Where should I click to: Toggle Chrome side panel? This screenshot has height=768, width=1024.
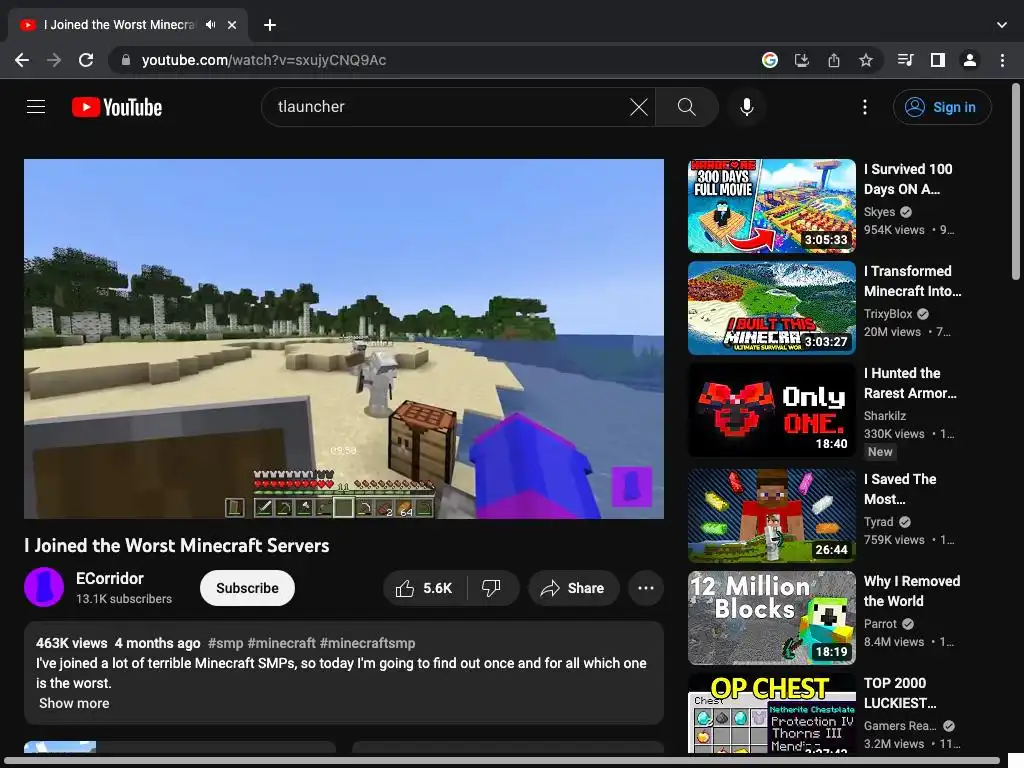pyautogui.click(x=938, y=60)
